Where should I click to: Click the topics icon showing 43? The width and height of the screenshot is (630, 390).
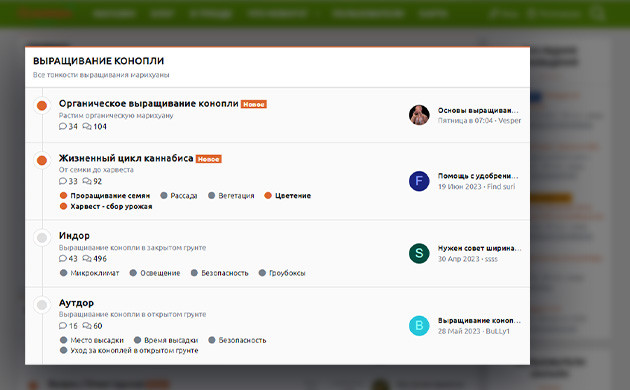pyautogui.click(x=63, y=259)
